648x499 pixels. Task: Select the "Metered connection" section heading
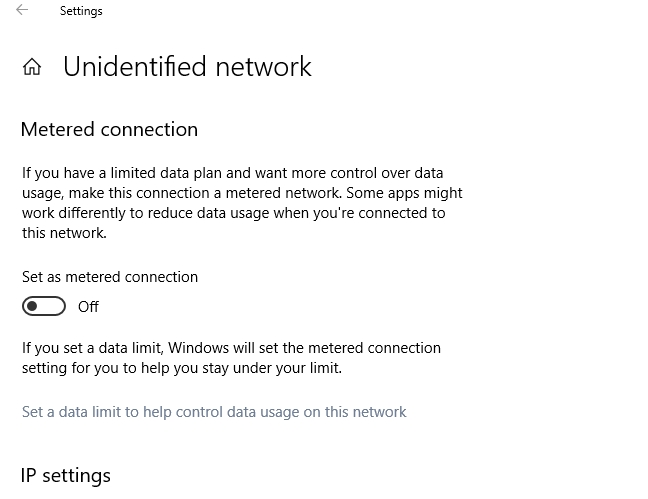[x=109, y=129]
